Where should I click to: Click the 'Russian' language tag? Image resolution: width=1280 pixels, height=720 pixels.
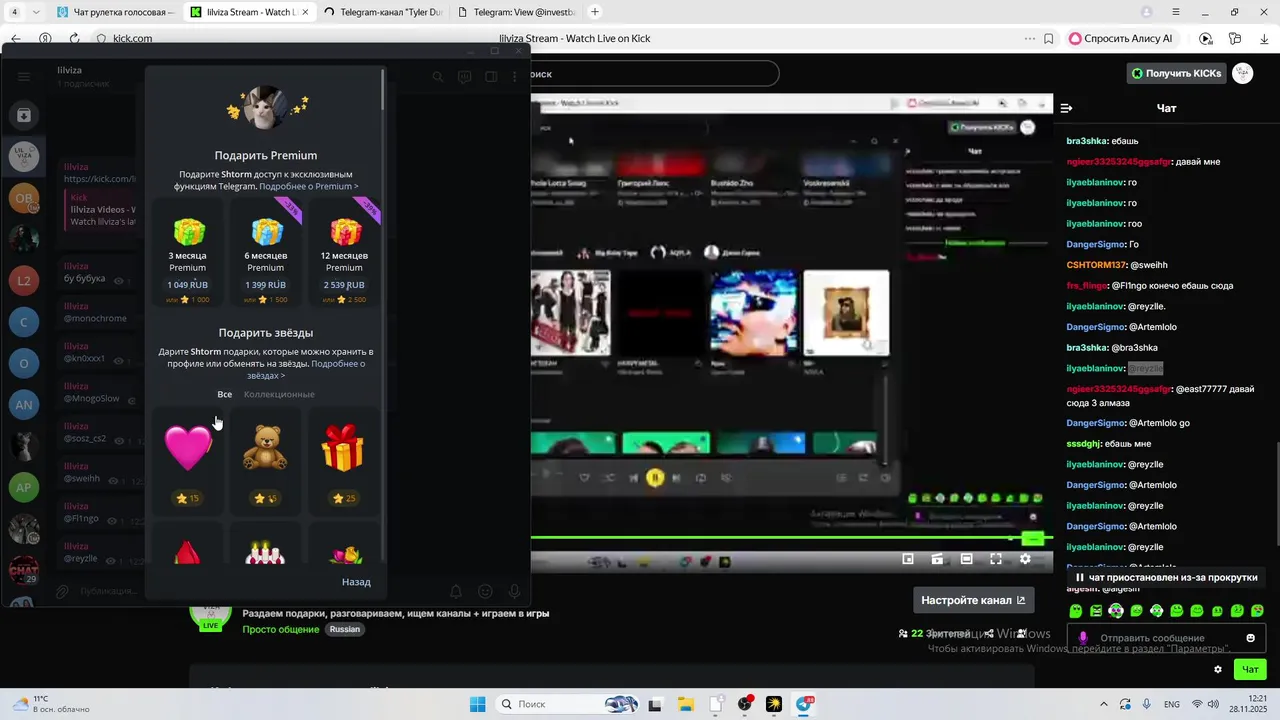tap(345, 629)
